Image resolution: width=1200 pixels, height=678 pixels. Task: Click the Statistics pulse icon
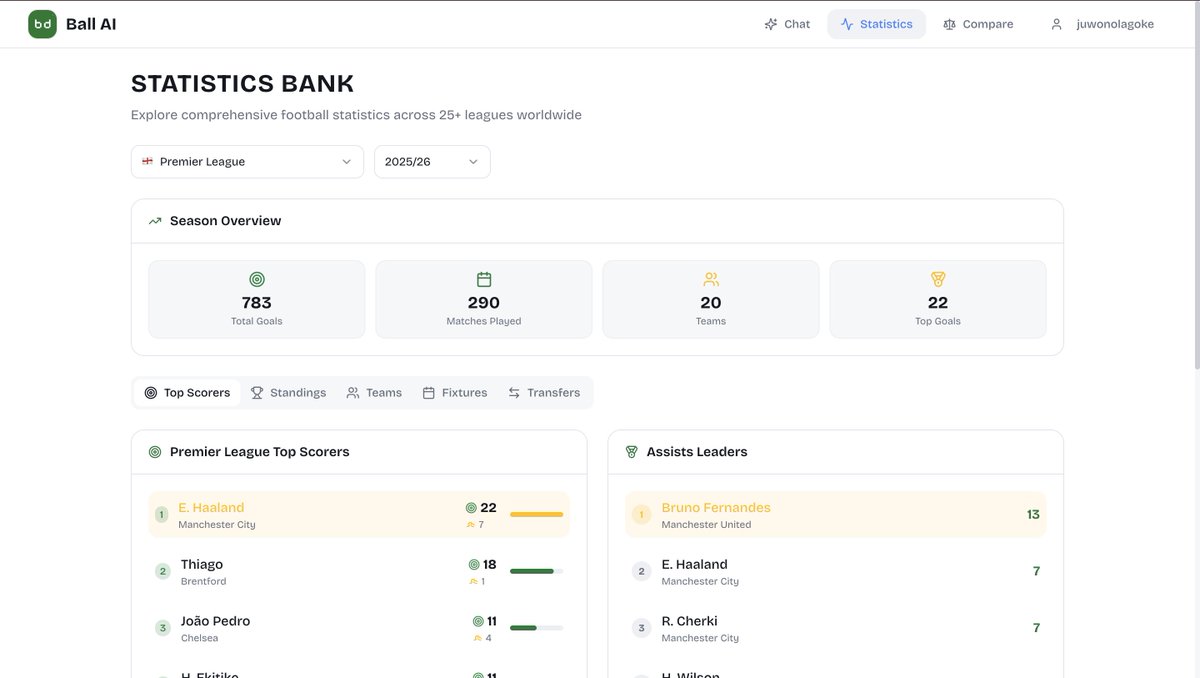click(847, 24)
